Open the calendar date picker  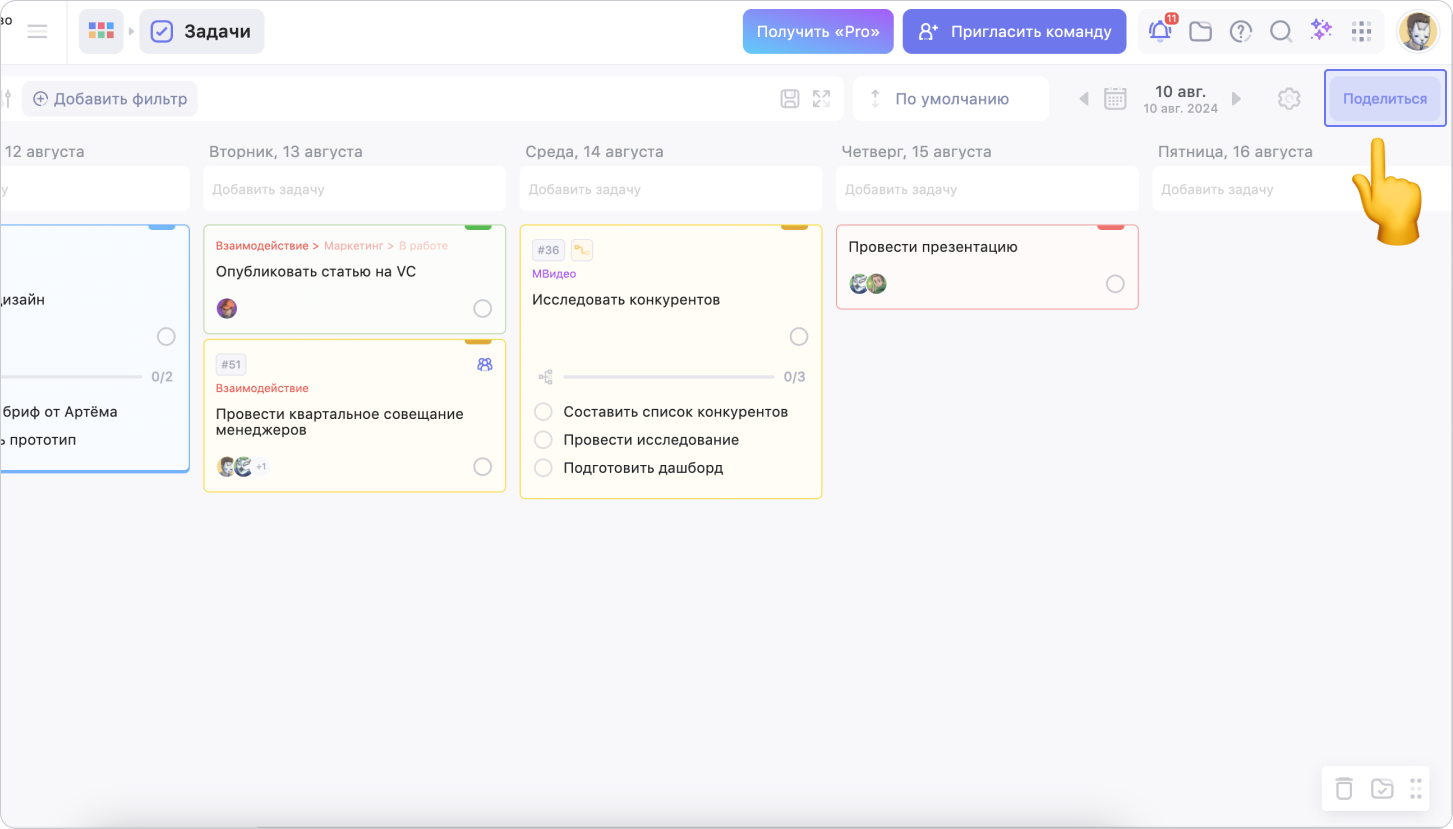click(1115, 99)
